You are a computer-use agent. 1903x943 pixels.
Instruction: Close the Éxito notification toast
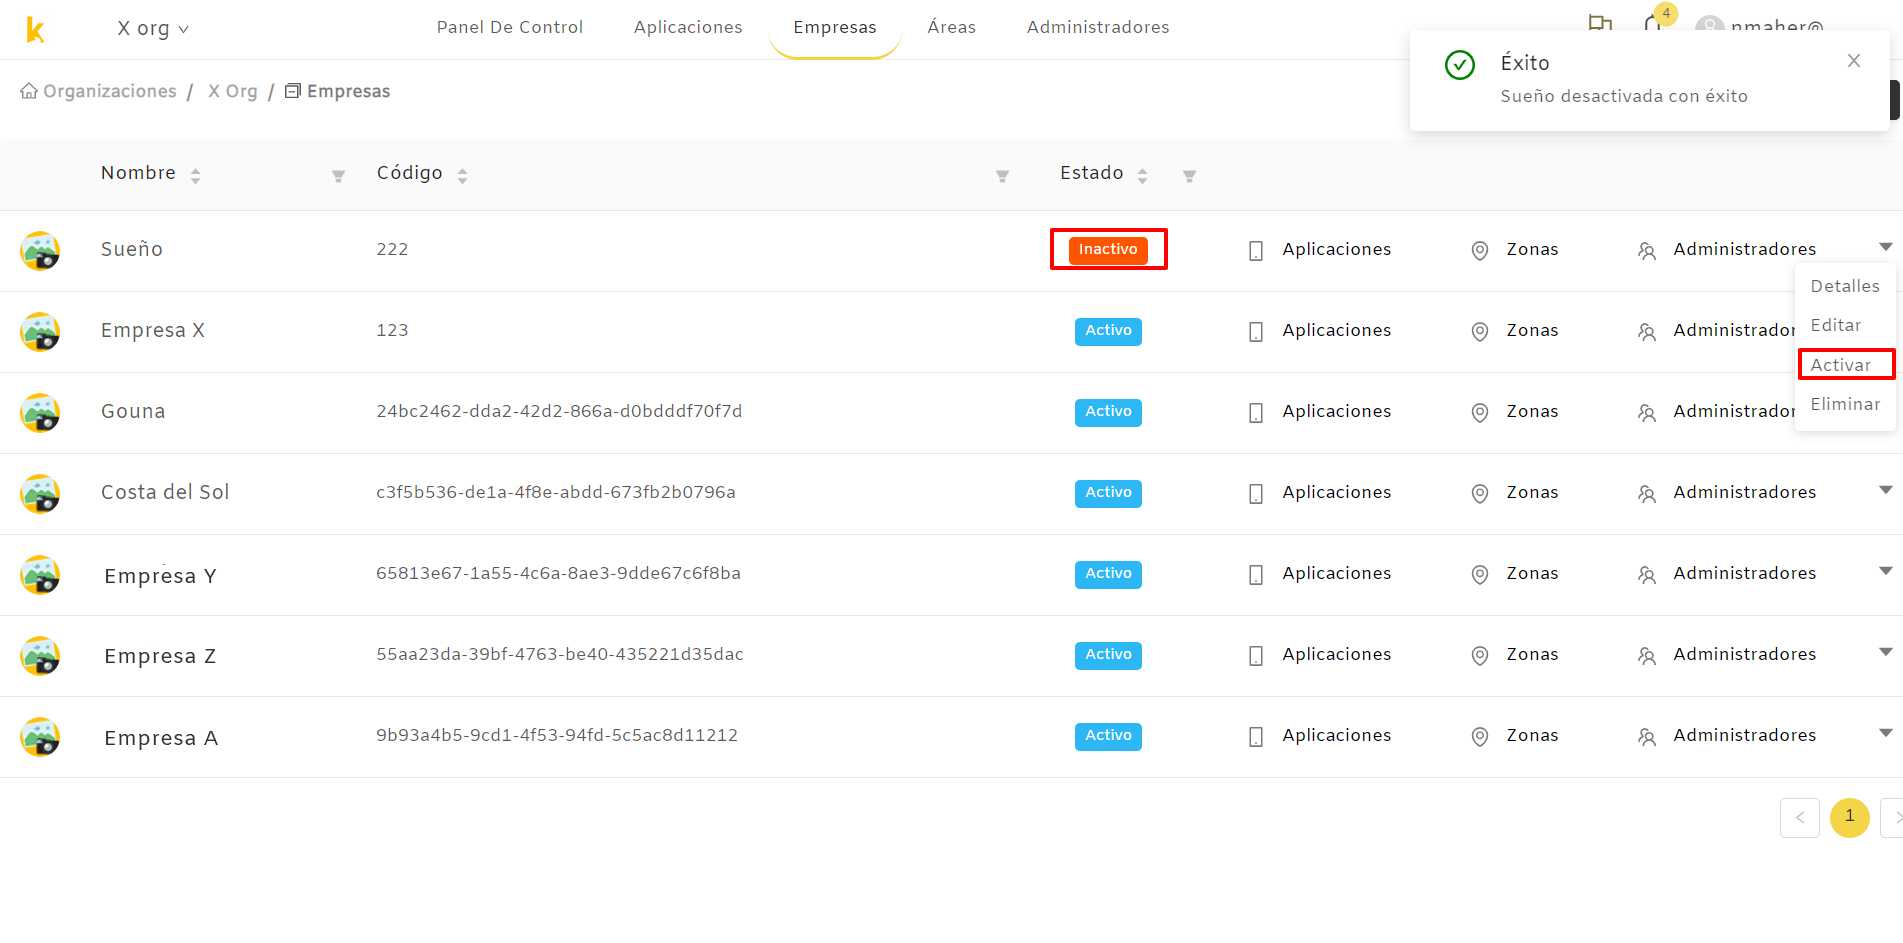coord(1853,61)
